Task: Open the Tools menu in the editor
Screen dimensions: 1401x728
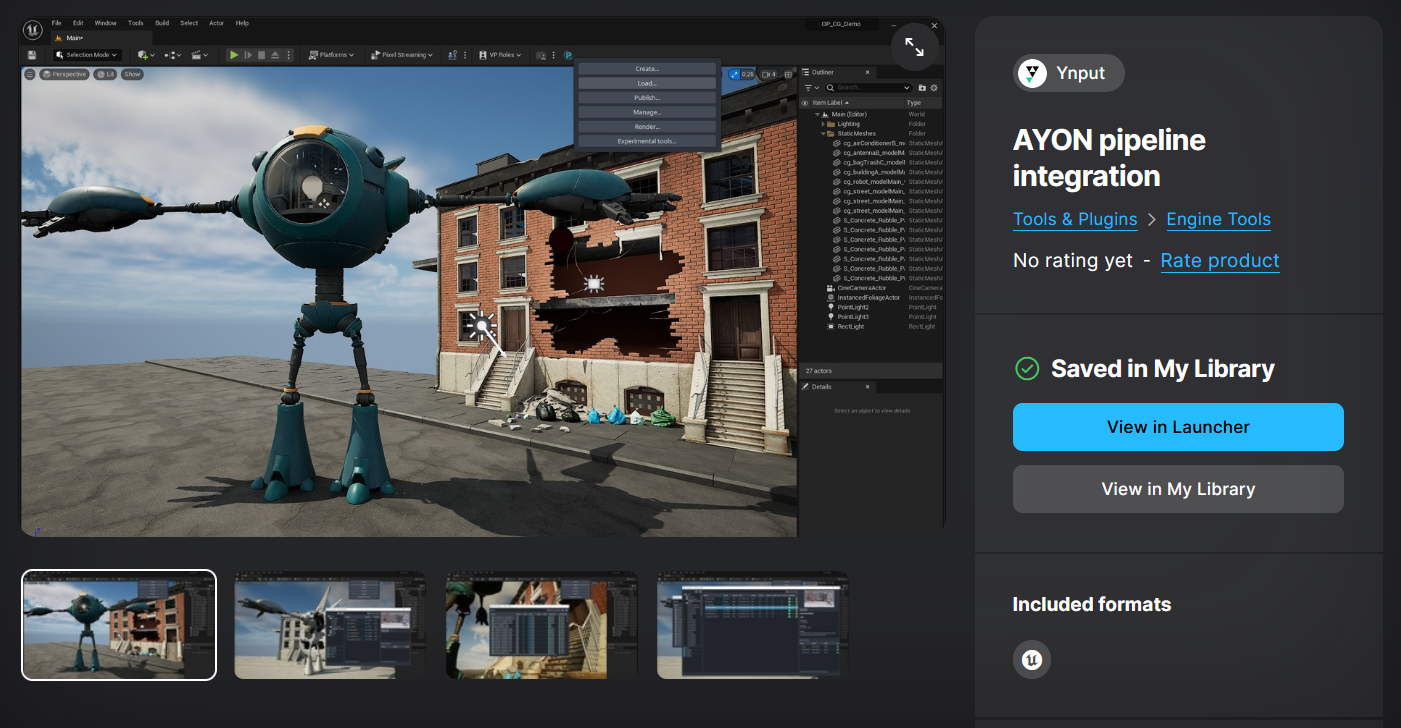Action: (136, 23)
